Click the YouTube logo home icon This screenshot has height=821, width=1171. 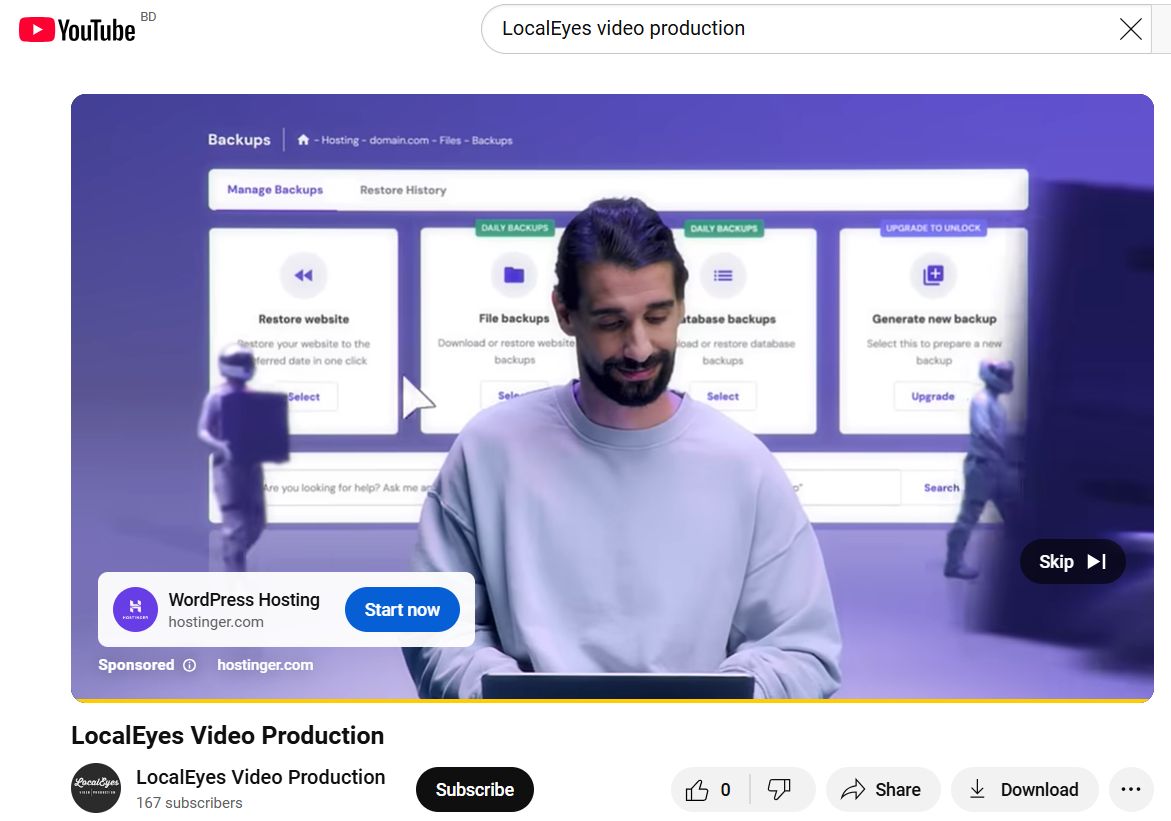coord(77,30)
